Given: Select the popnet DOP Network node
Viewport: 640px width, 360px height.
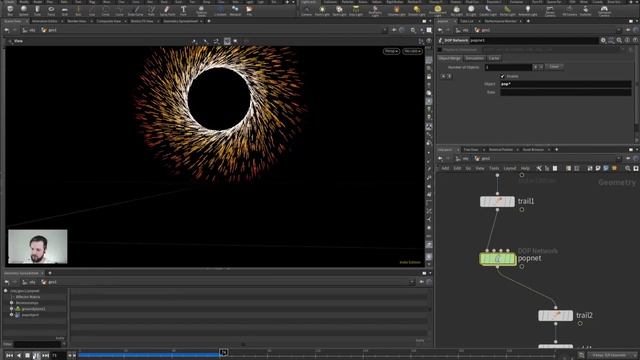Looking at the screenshot, I should 498,259.
